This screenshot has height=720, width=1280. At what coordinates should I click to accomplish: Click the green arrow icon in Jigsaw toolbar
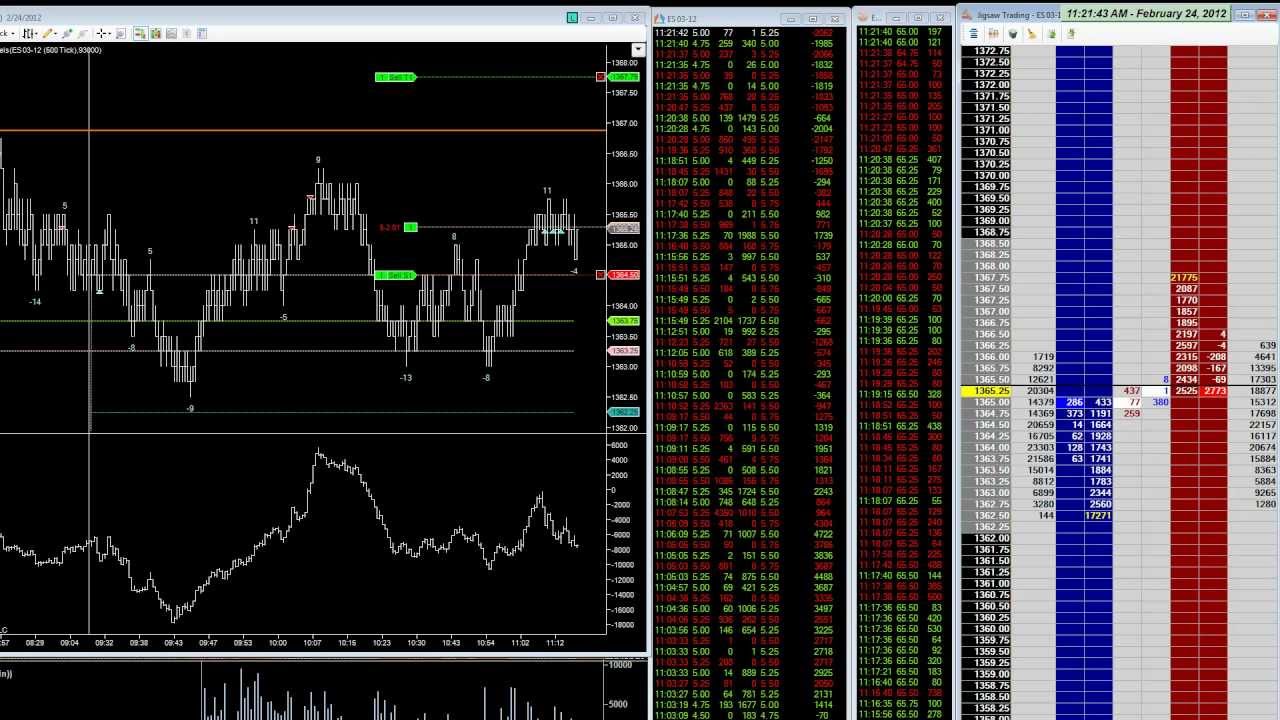(x=1052, y=34)
